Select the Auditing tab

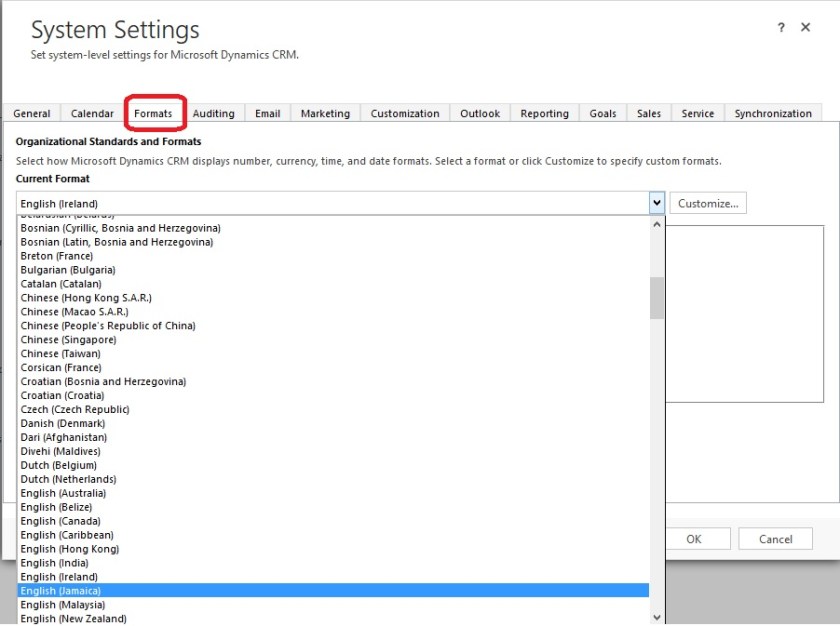(213, 113)
